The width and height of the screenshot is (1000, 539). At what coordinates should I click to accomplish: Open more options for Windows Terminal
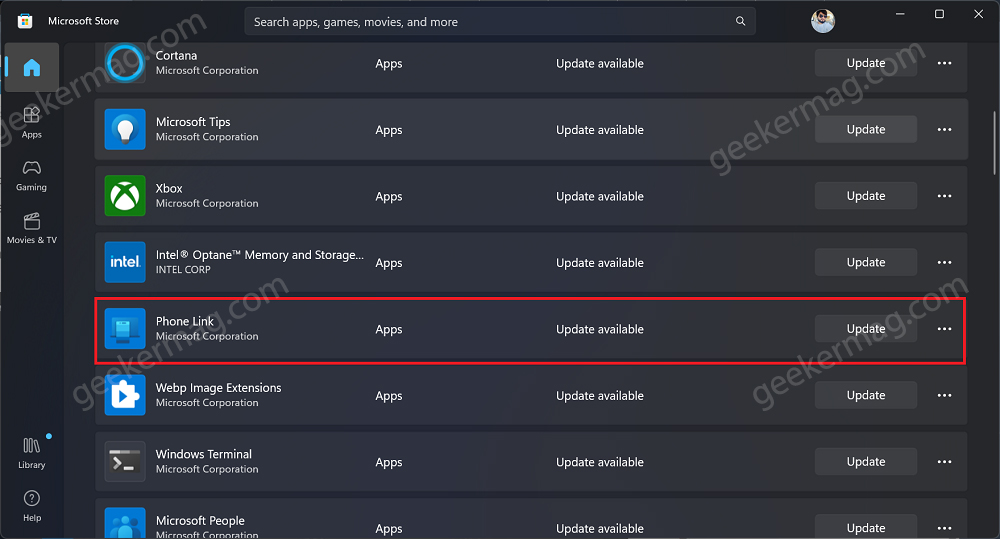point(945,461)
